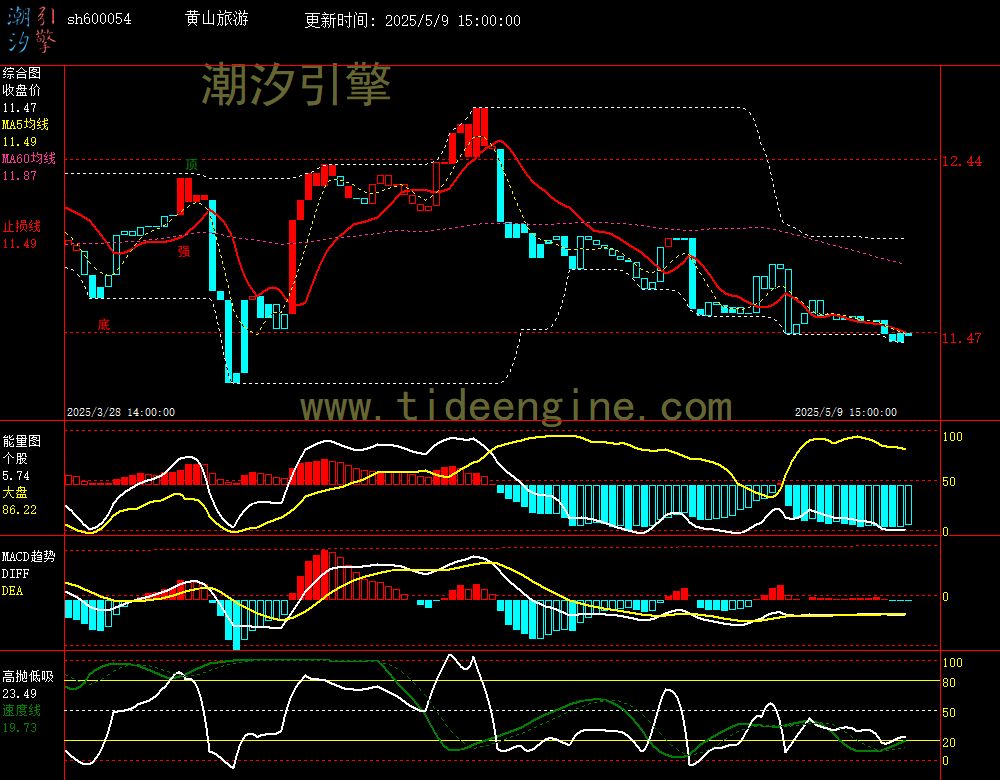Click the red 底 marker on the chart

(103, 325)
